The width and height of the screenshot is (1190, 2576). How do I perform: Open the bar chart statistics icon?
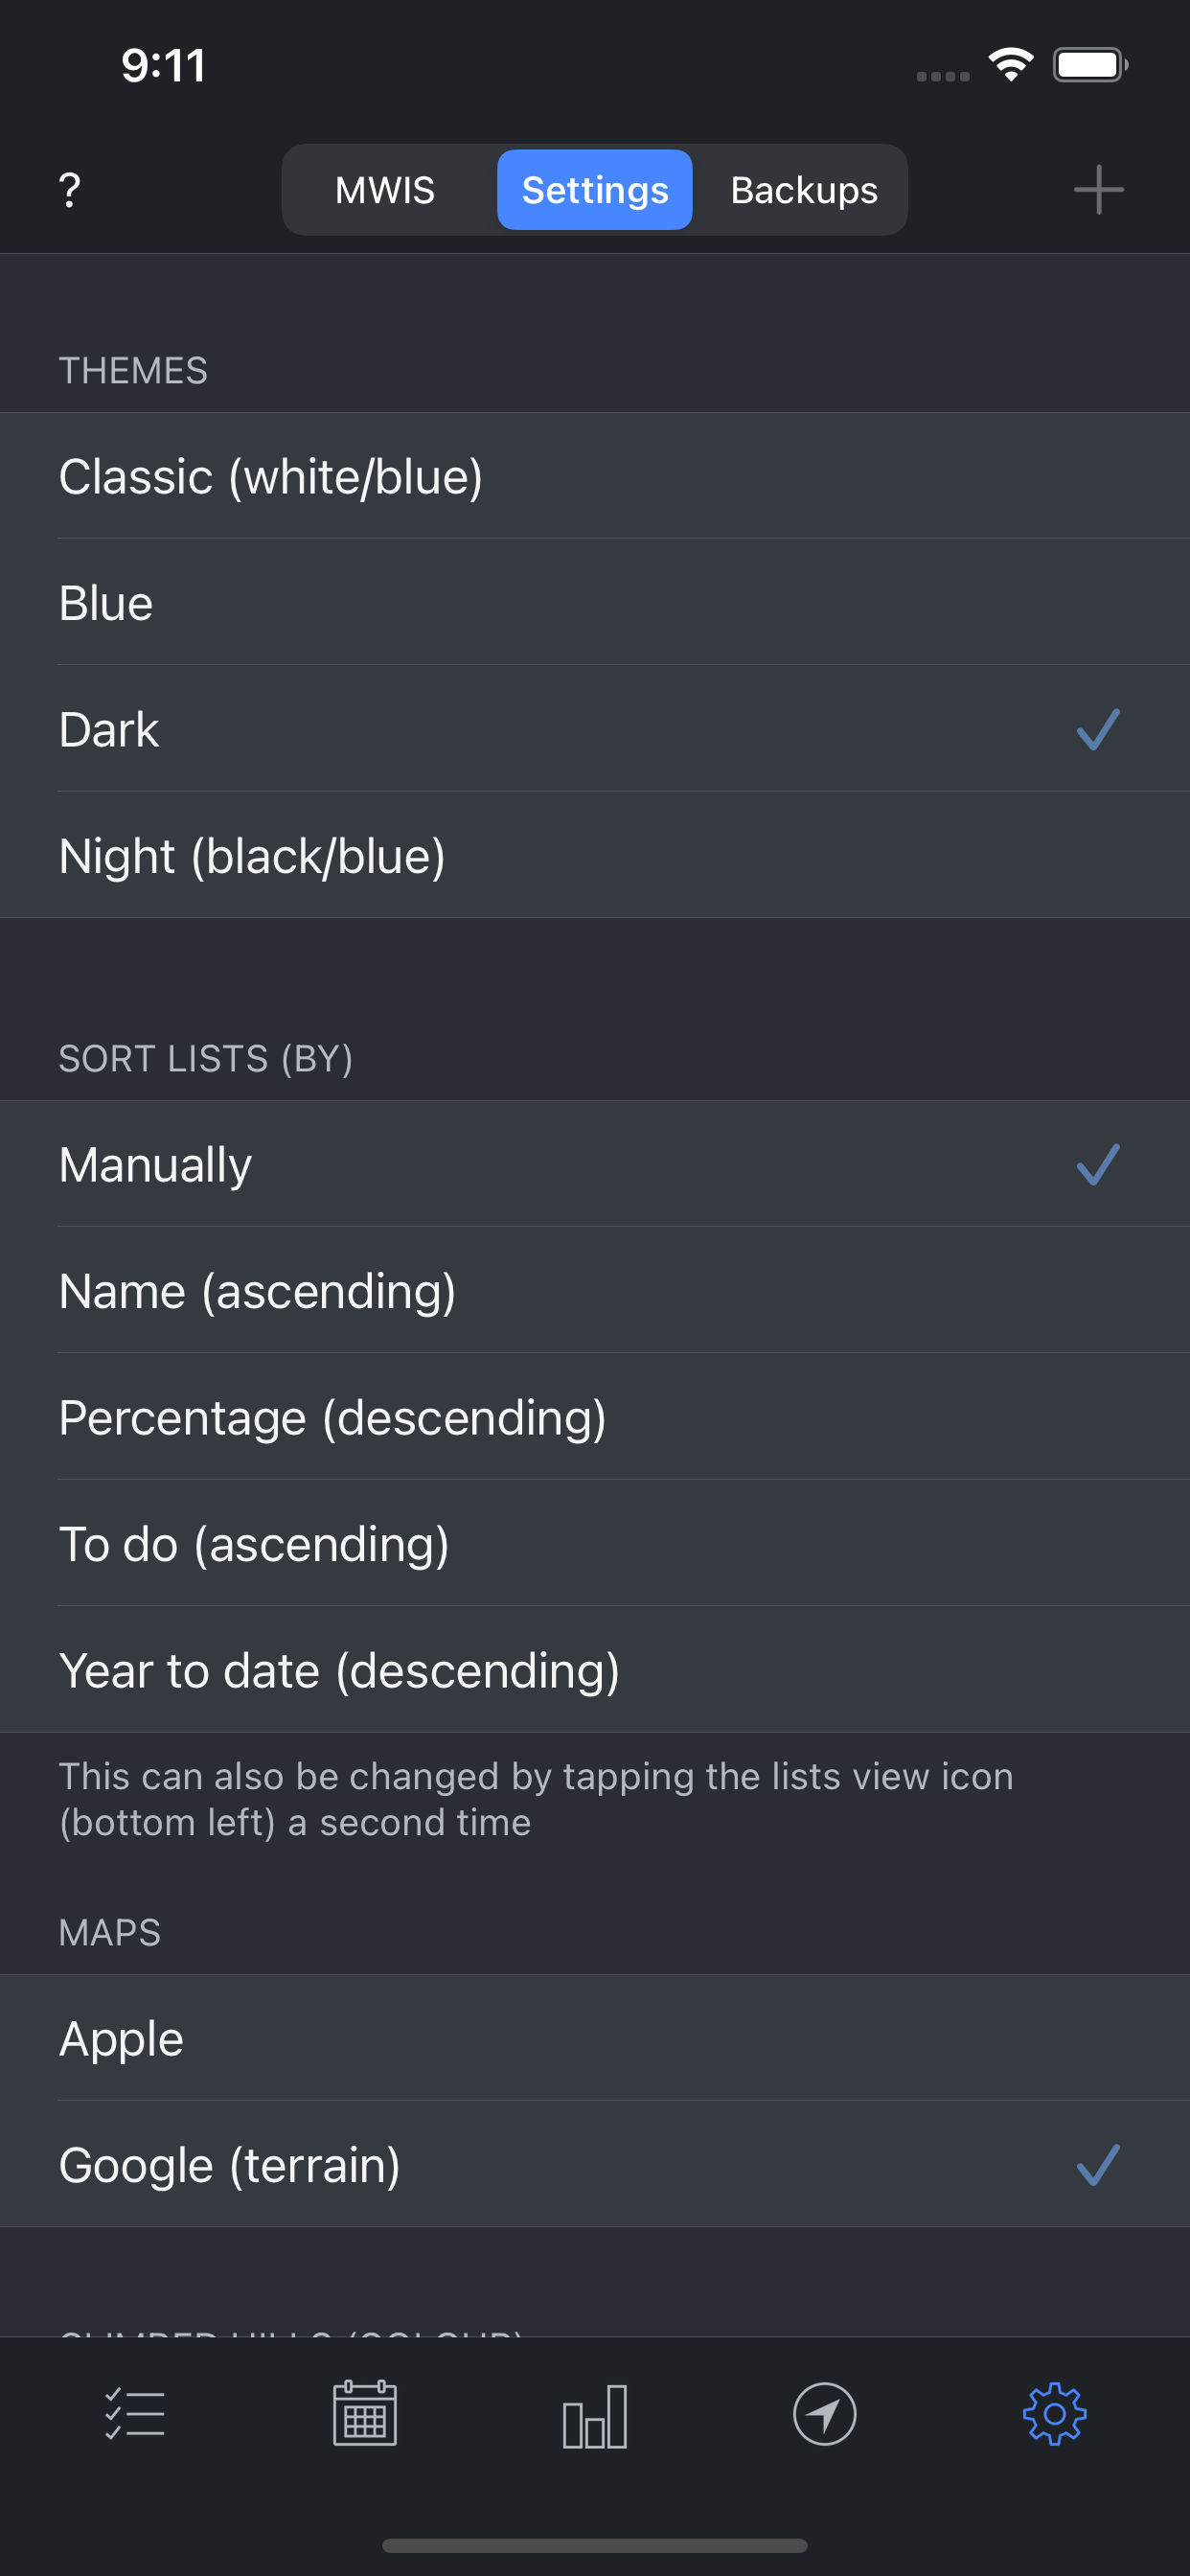[x=595, y=2416]
